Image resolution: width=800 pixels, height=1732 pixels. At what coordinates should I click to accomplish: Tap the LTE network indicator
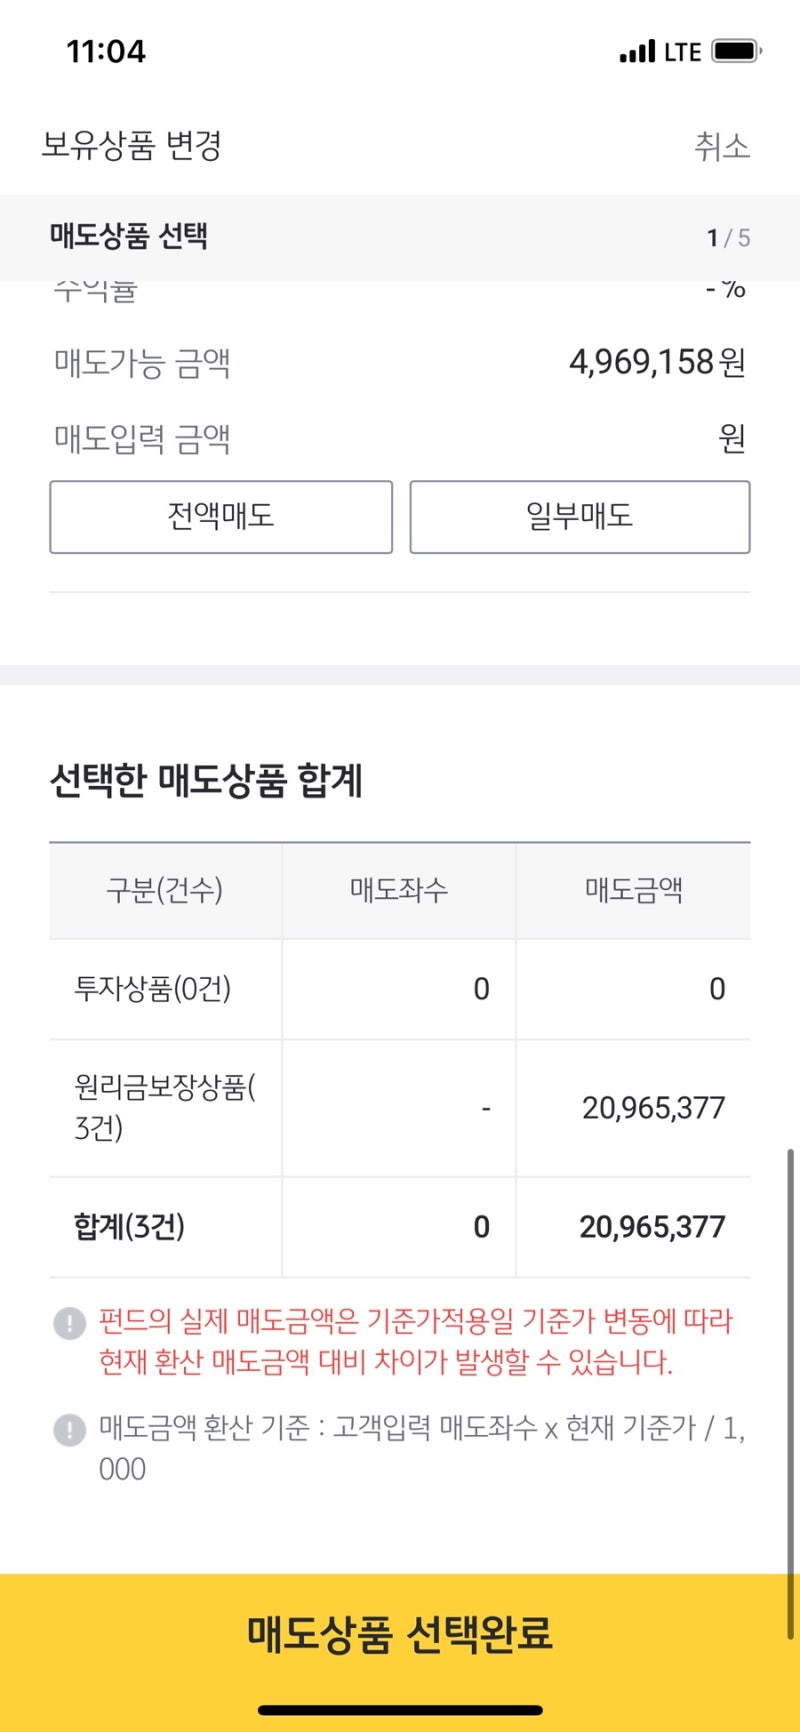[682, 52]
